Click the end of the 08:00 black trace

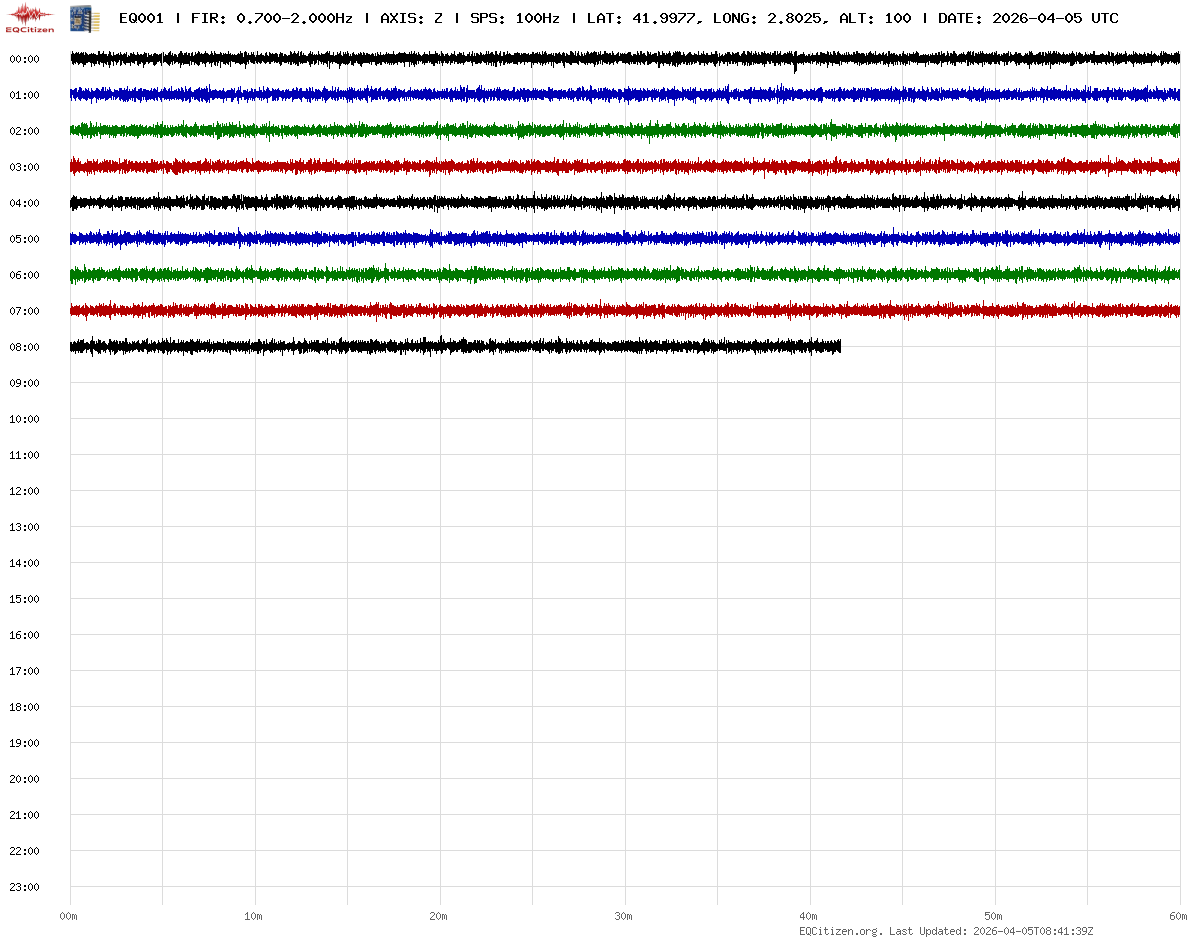[839, 346]
